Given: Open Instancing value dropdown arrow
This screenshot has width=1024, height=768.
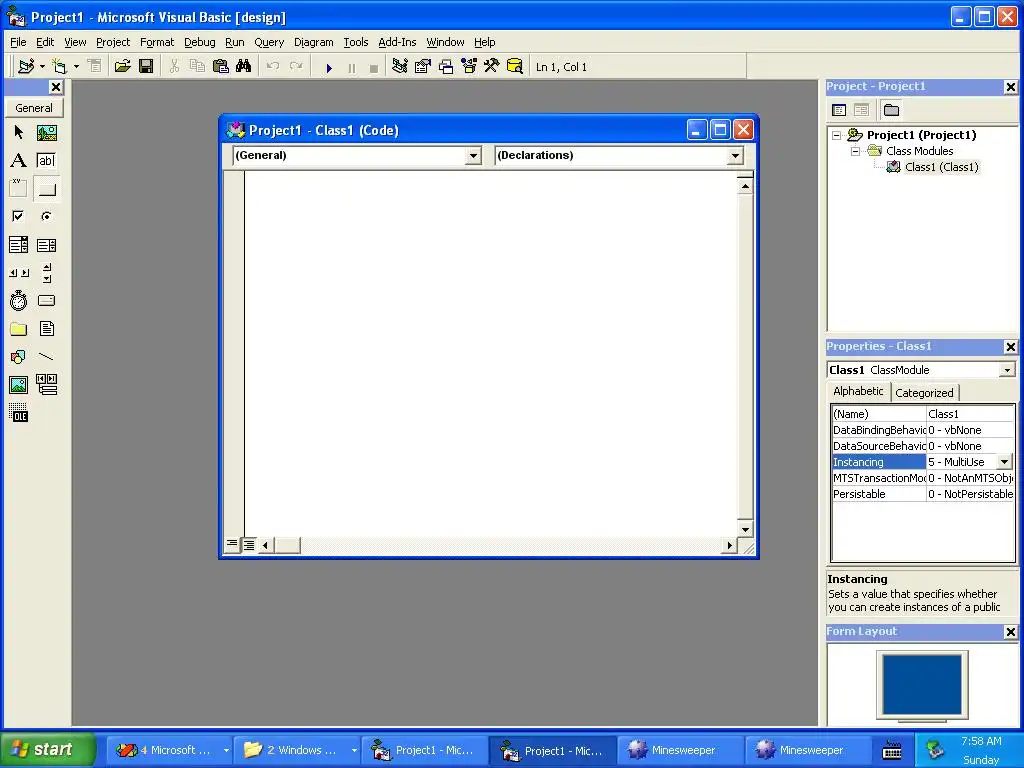Looking at the screenshot, I should 1004,462.
